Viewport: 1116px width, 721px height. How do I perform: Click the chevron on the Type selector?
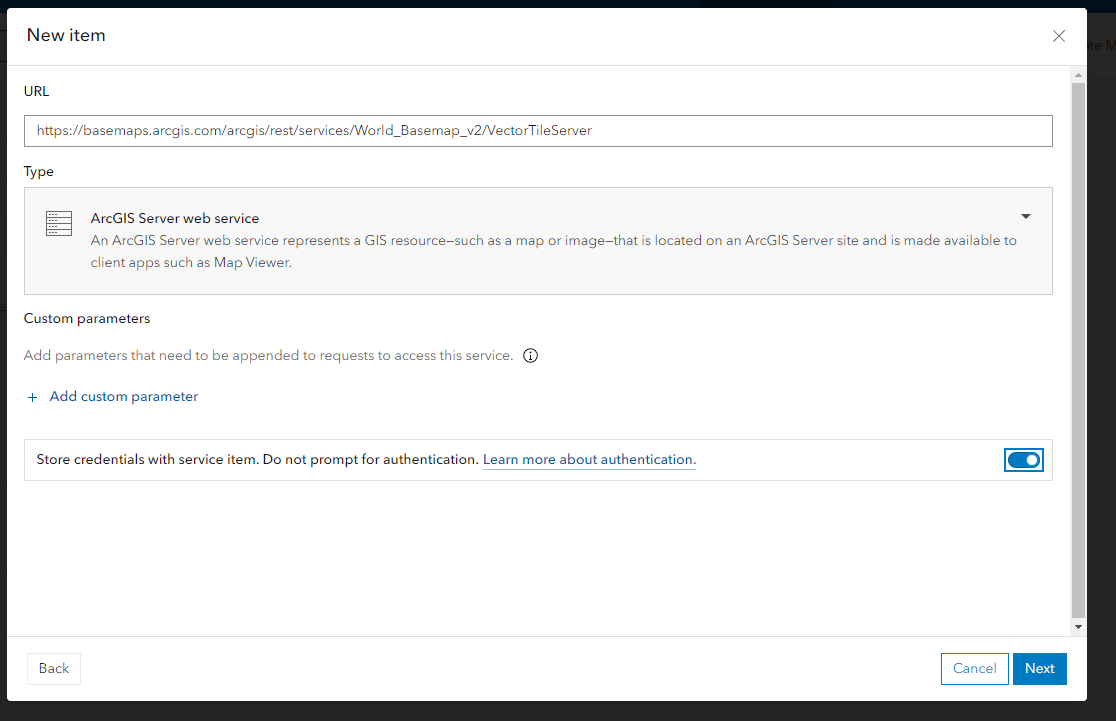click(1025, 216)
